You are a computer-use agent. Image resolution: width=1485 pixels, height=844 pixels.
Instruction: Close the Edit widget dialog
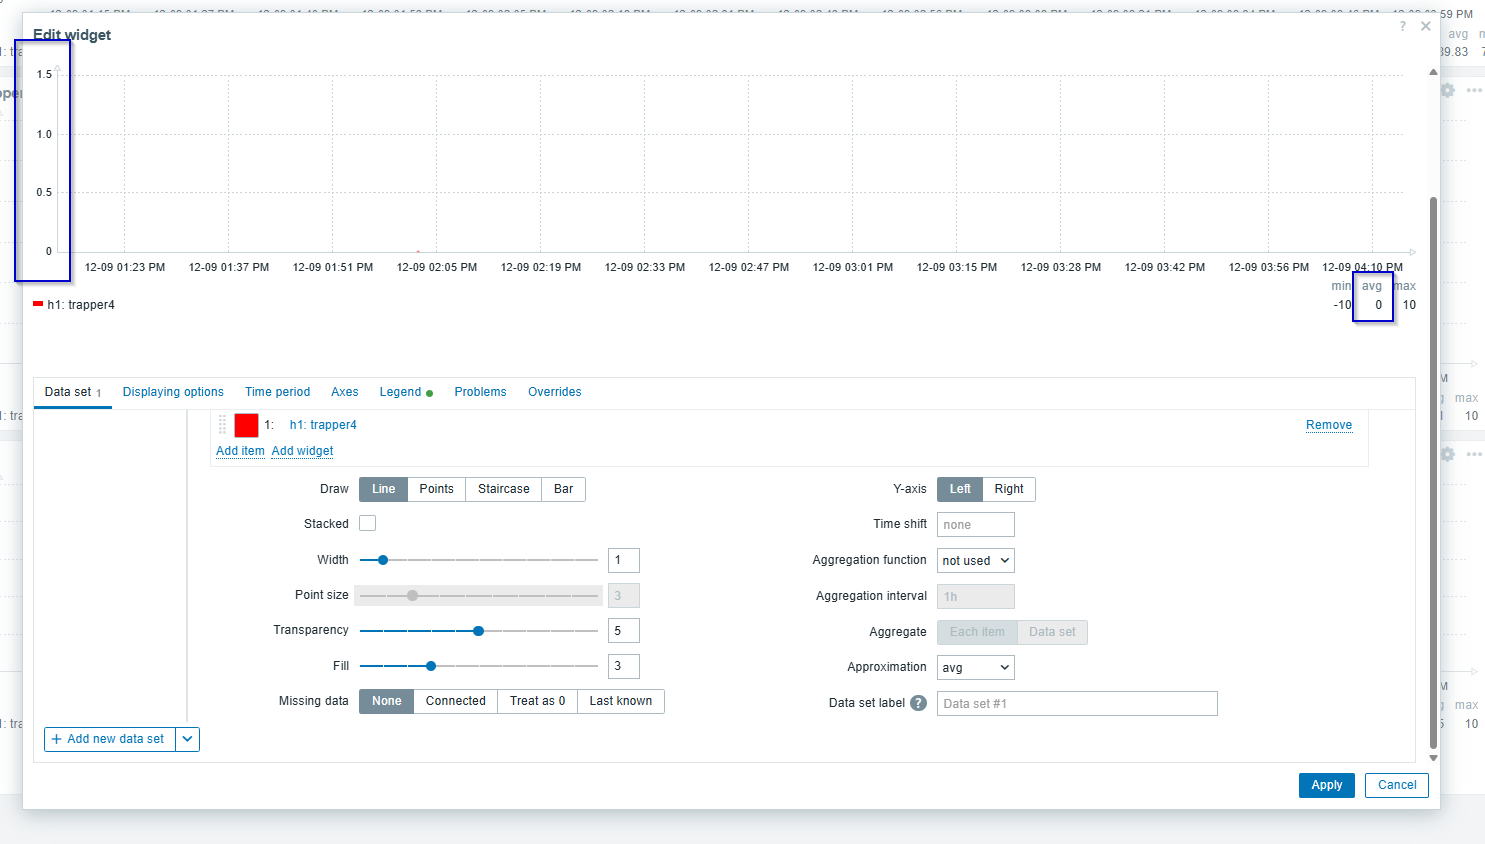1426,26
